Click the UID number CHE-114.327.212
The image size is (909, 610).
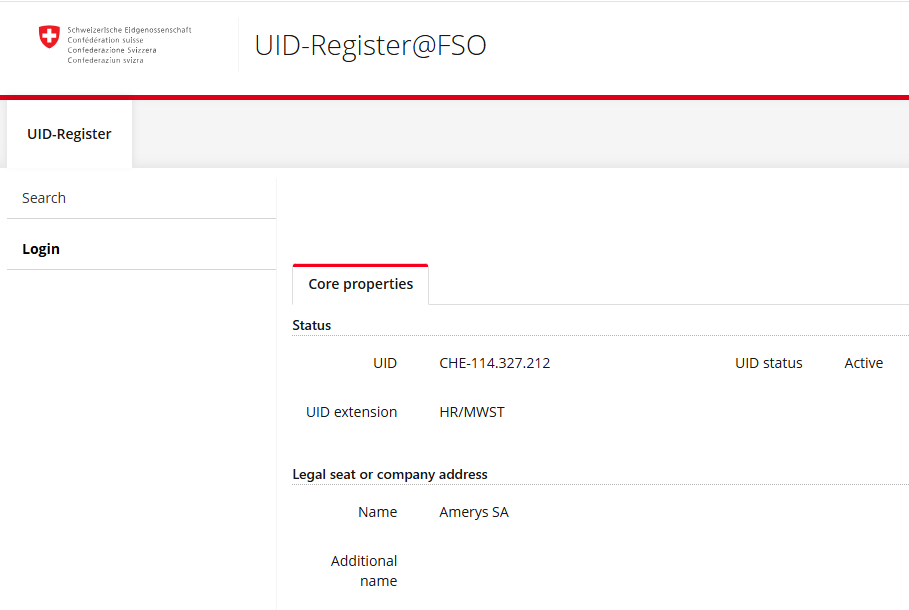pyautogui.click(x=494, y=363)
